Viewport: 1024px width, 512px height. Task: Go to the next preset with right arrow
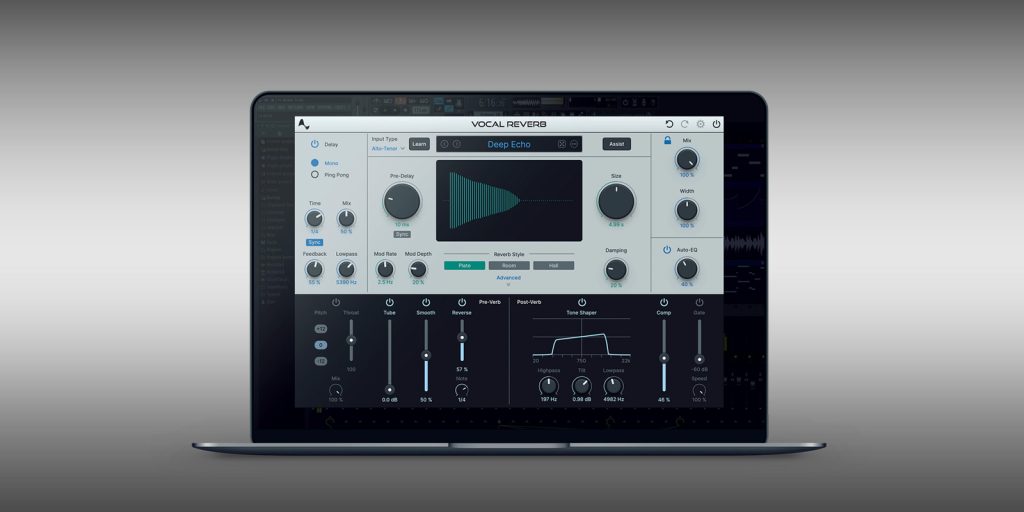456,144
